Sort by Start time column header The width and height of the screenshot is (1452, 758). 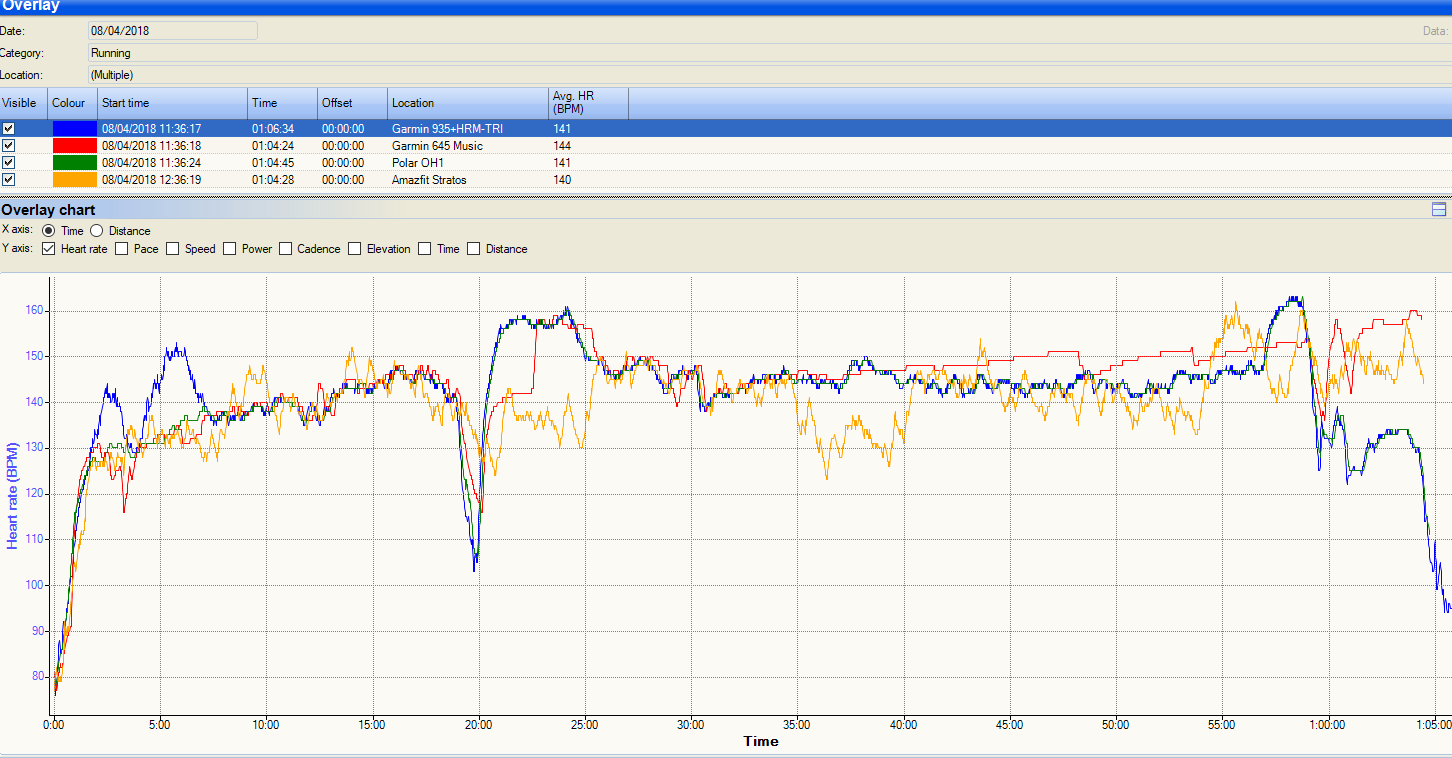(x=172, y=103)
